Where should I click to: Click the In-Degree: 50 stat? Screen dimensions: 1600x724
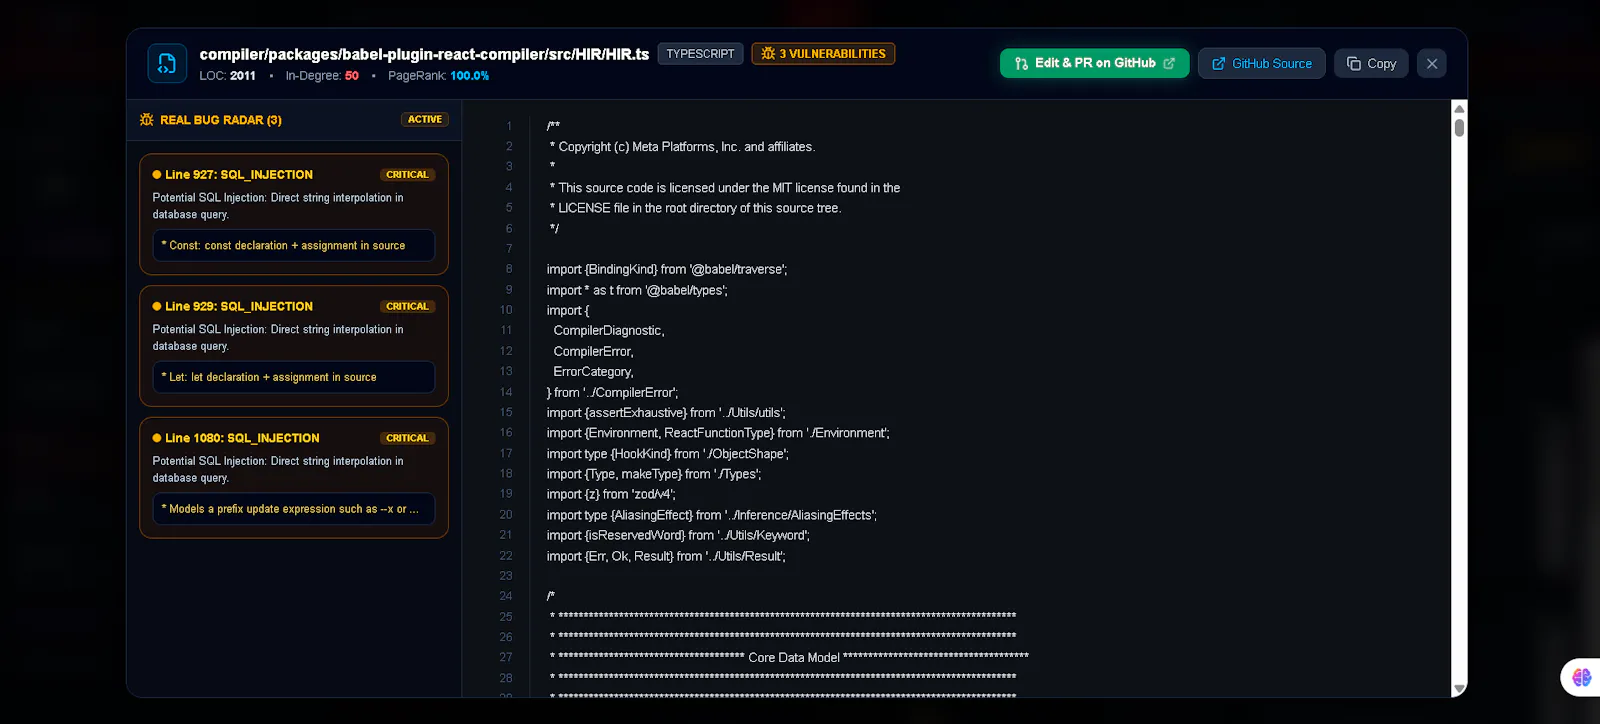pos(322,76)
